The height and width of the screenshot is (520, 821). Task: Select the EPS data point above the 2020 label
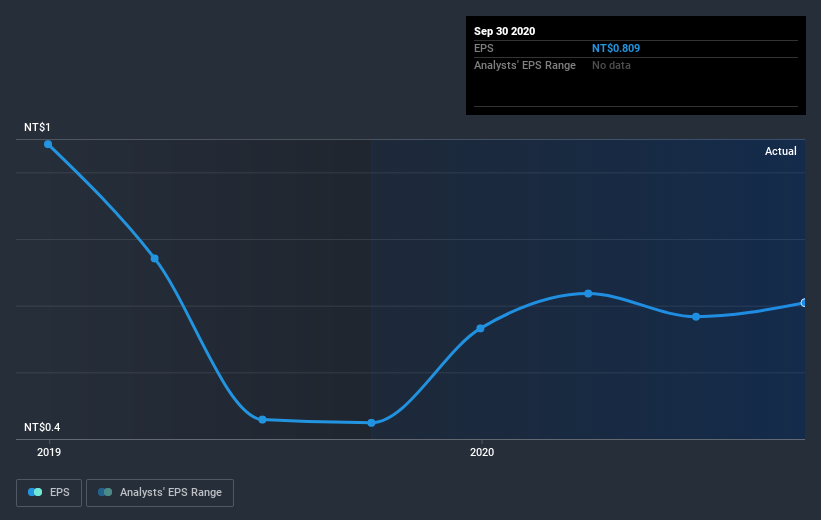480,328
